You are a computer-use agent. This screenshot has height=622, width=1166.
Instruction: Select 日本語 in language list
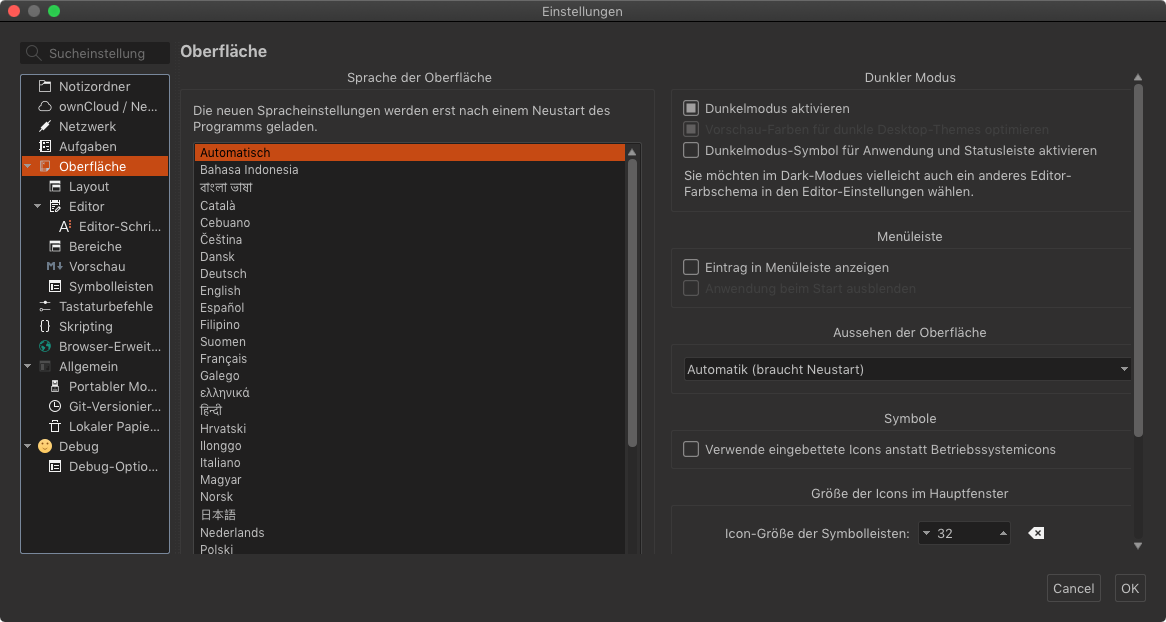point(410,515)
